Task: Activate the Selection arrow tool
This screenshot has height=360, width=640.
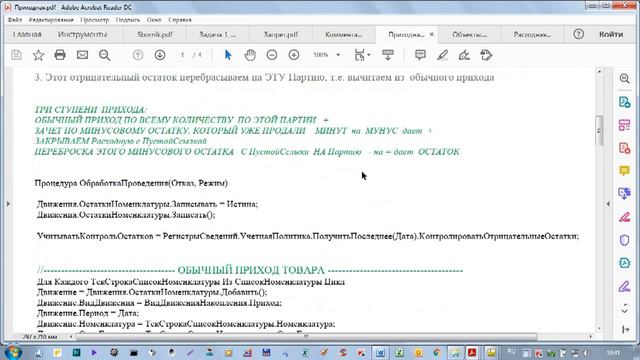Action: 228,55
